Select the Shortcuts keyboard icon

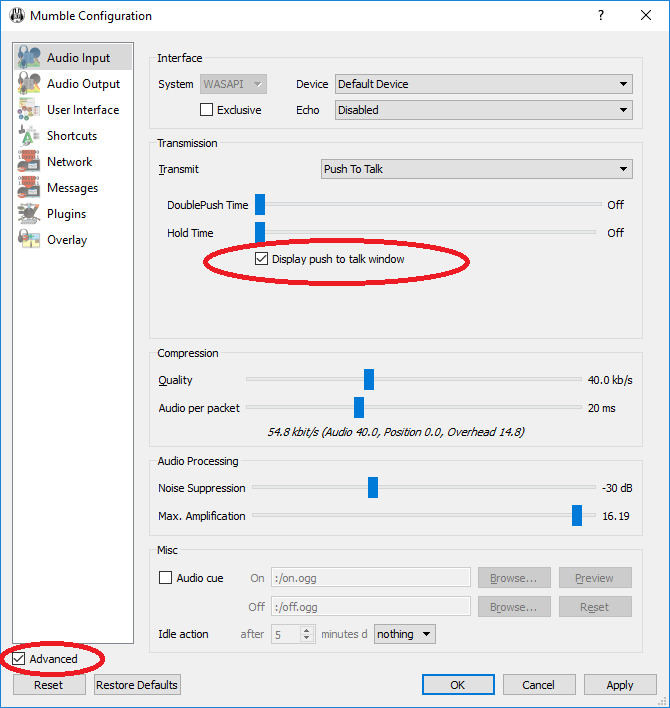coord(29,136)
